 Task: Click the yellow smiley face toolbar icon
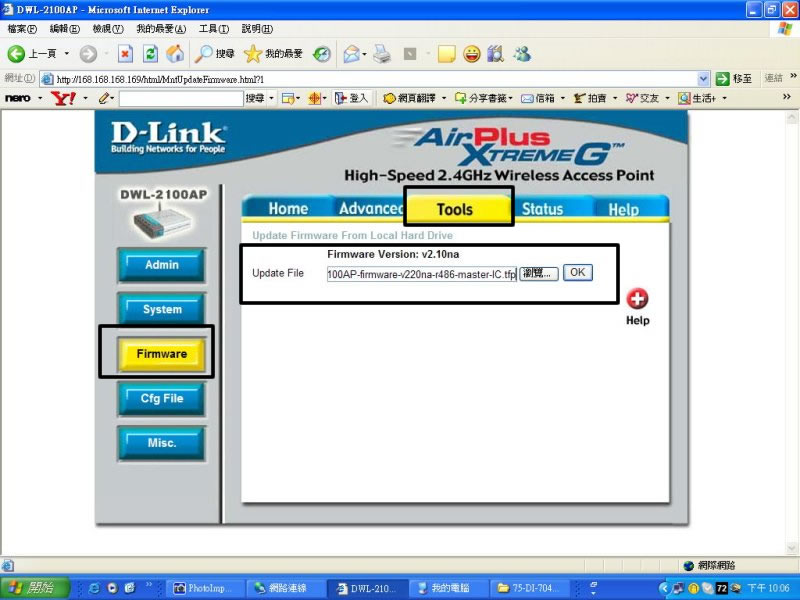point(471,54)
